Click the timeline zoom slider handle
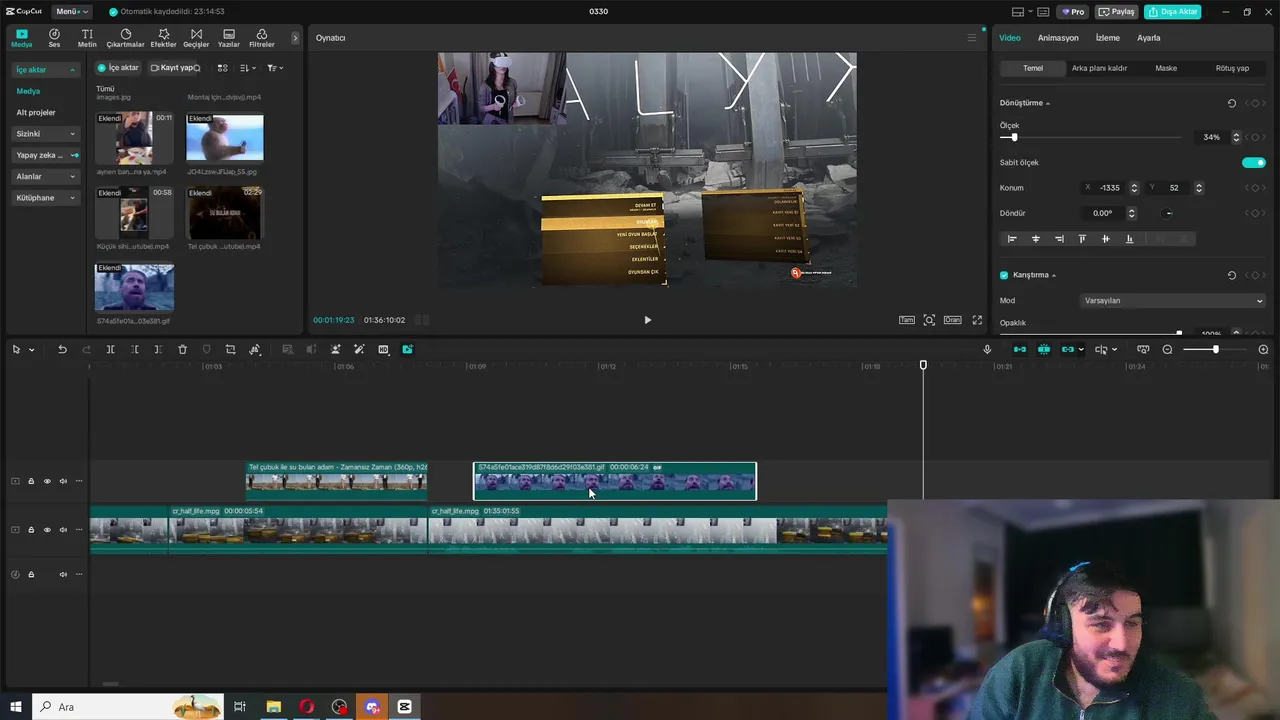Viewport: 1280px width, 720px height. tap(1215, 349)
